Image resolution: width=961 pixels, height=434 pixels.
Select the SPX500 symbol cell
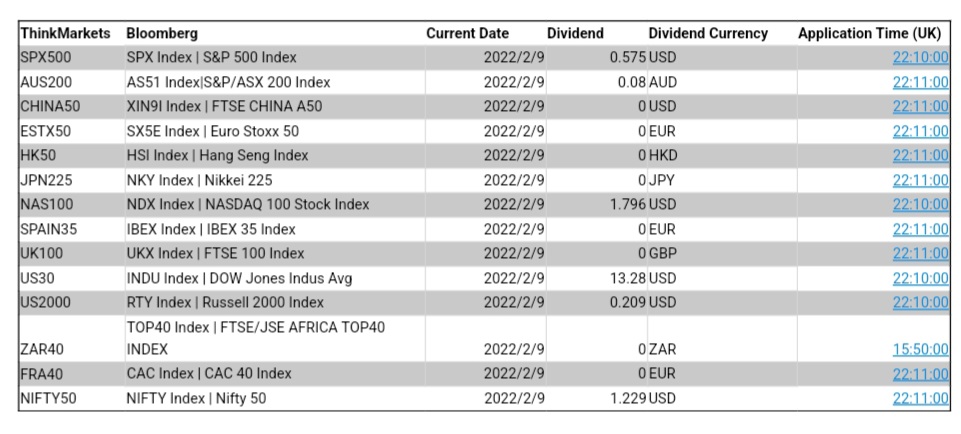coord(46,58)
